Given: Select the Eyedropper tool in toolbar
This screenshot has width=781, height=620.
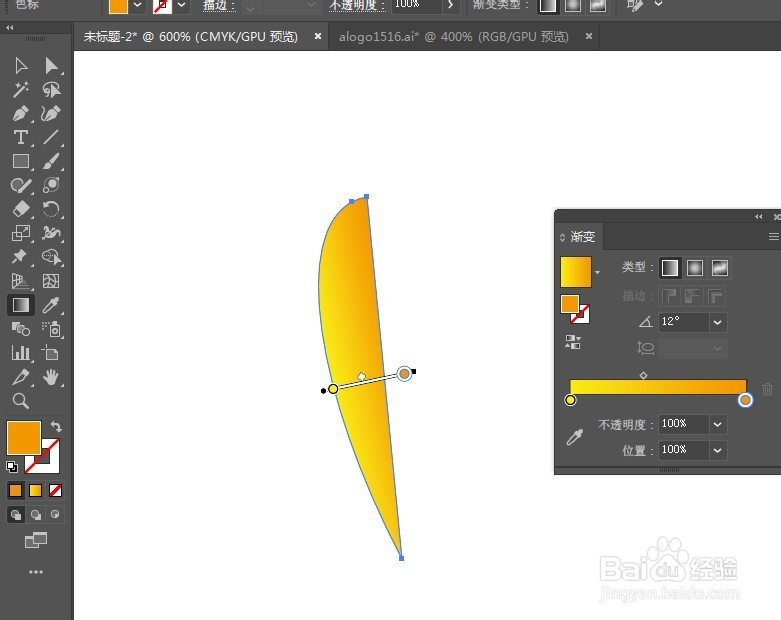Looking at the screenshot, I should click(x=51, y=305).
